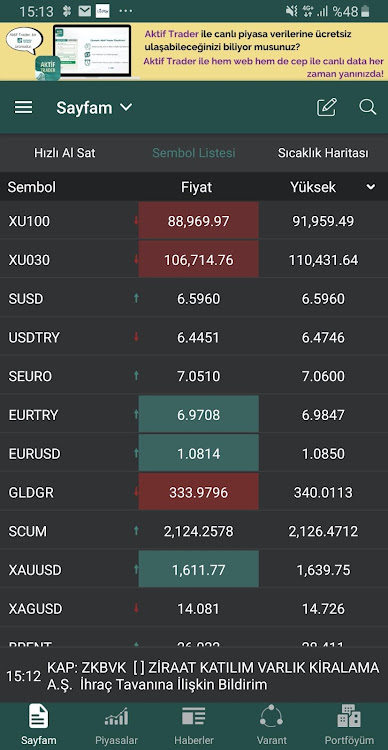Viewport: 388px width, 750px height.
Task: Tap the mail notification in status bar
Action: tap(85, 11)
